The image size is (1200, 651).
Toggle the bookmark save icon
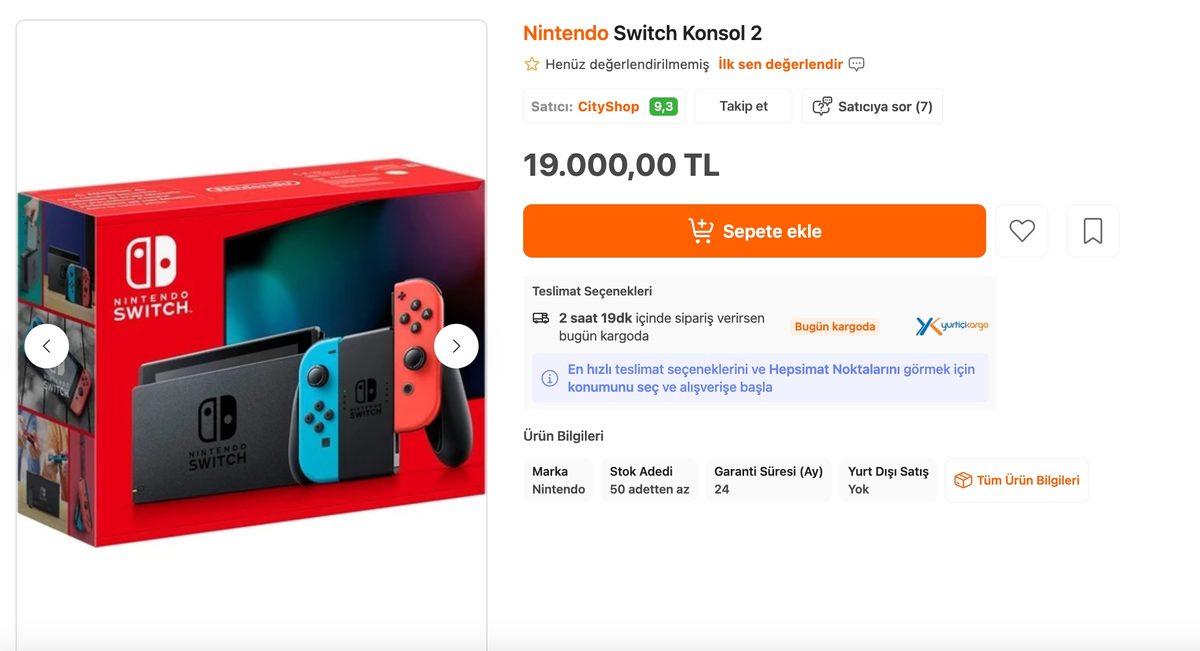(x=1092, y=230)
